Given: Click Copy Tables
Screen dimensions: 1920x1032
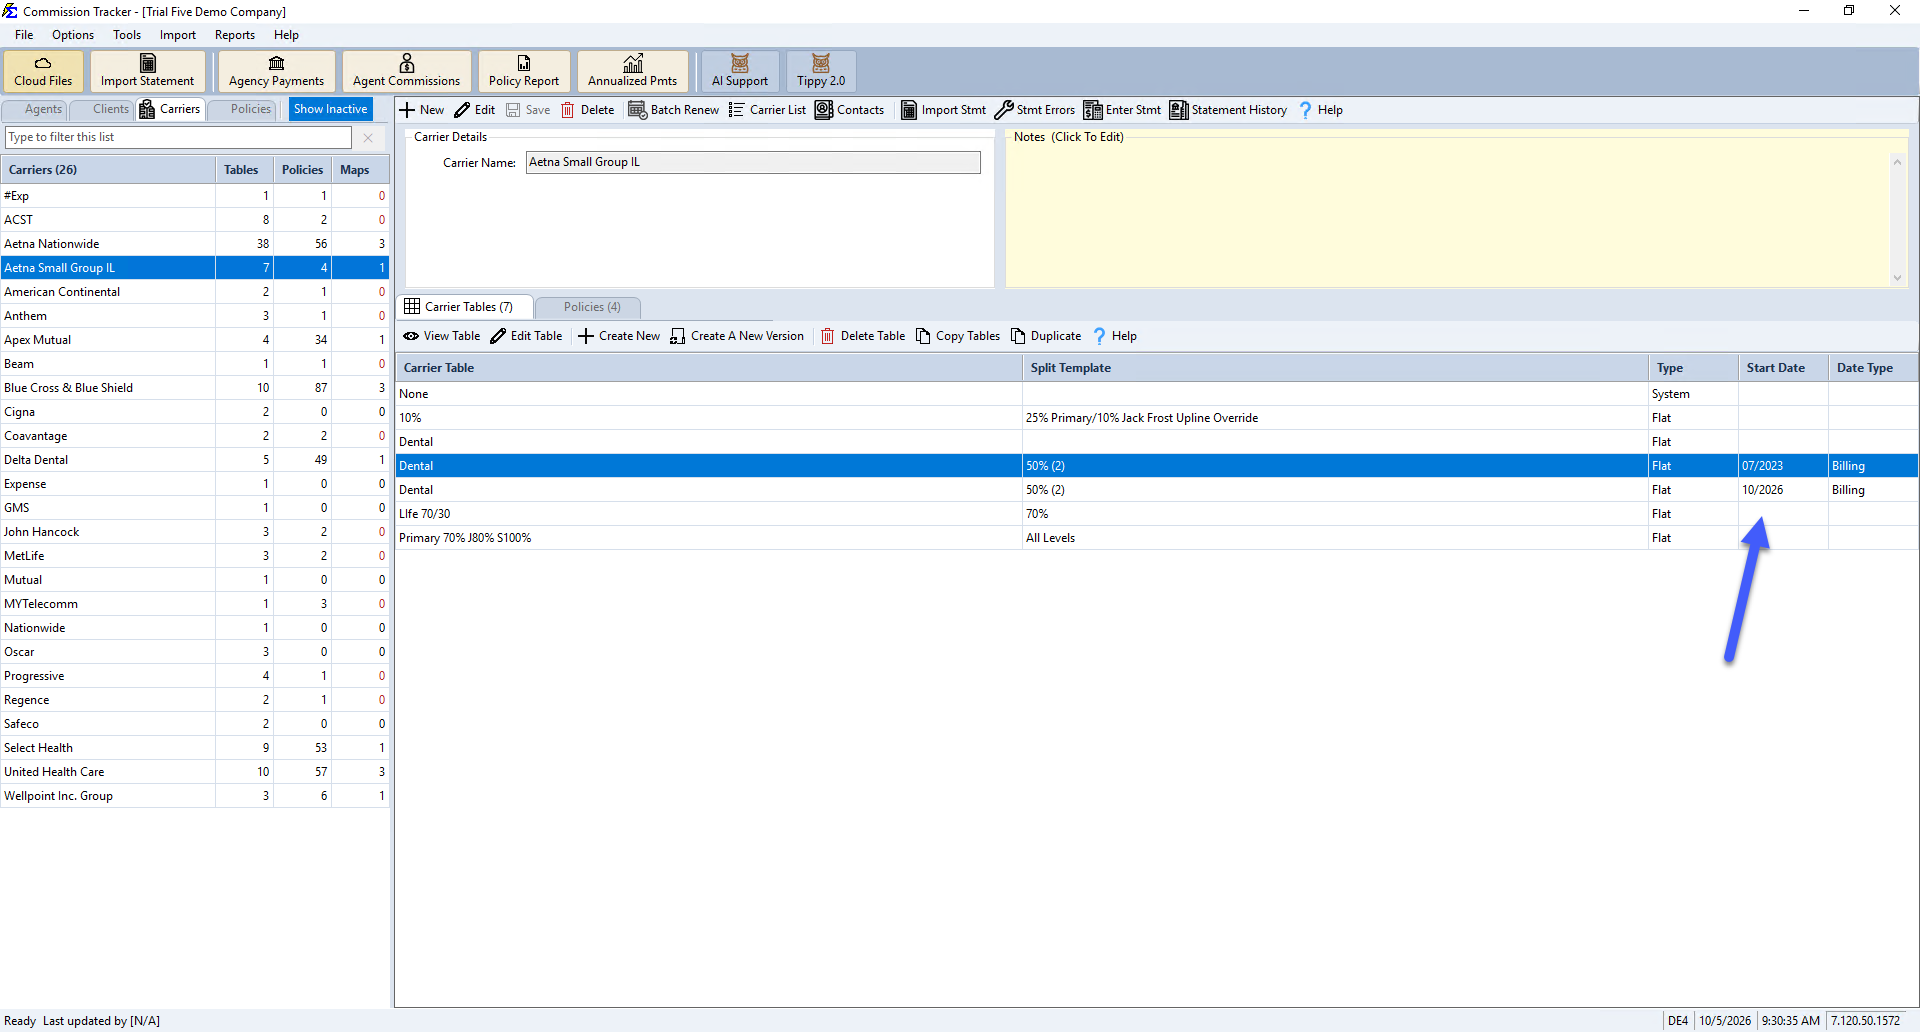Looking at the screenshot, I should pyautogui.click(x=958, y=336).
